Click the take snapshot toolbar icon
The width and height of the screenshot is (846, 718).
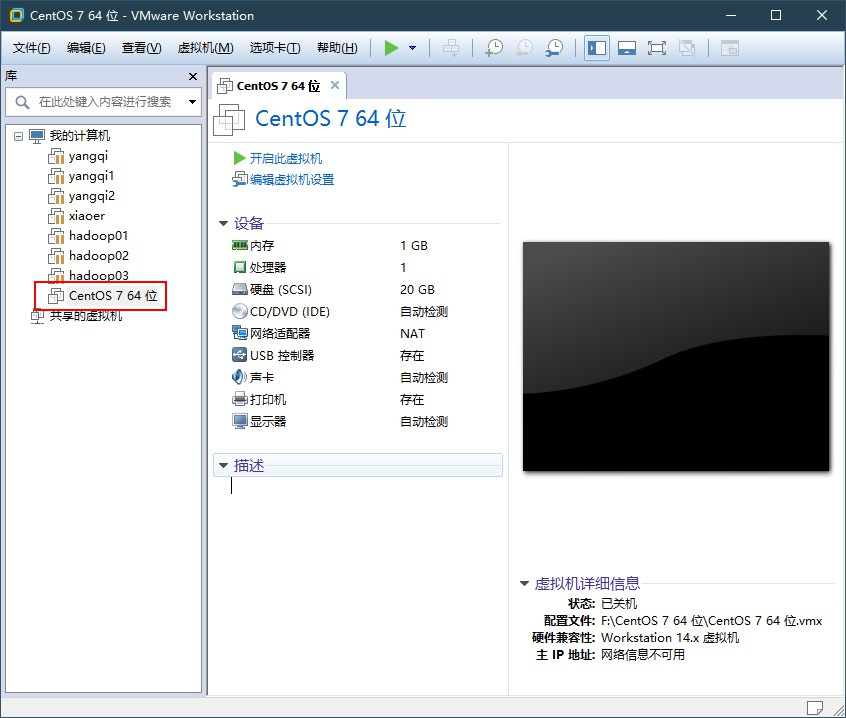[494, 48]
